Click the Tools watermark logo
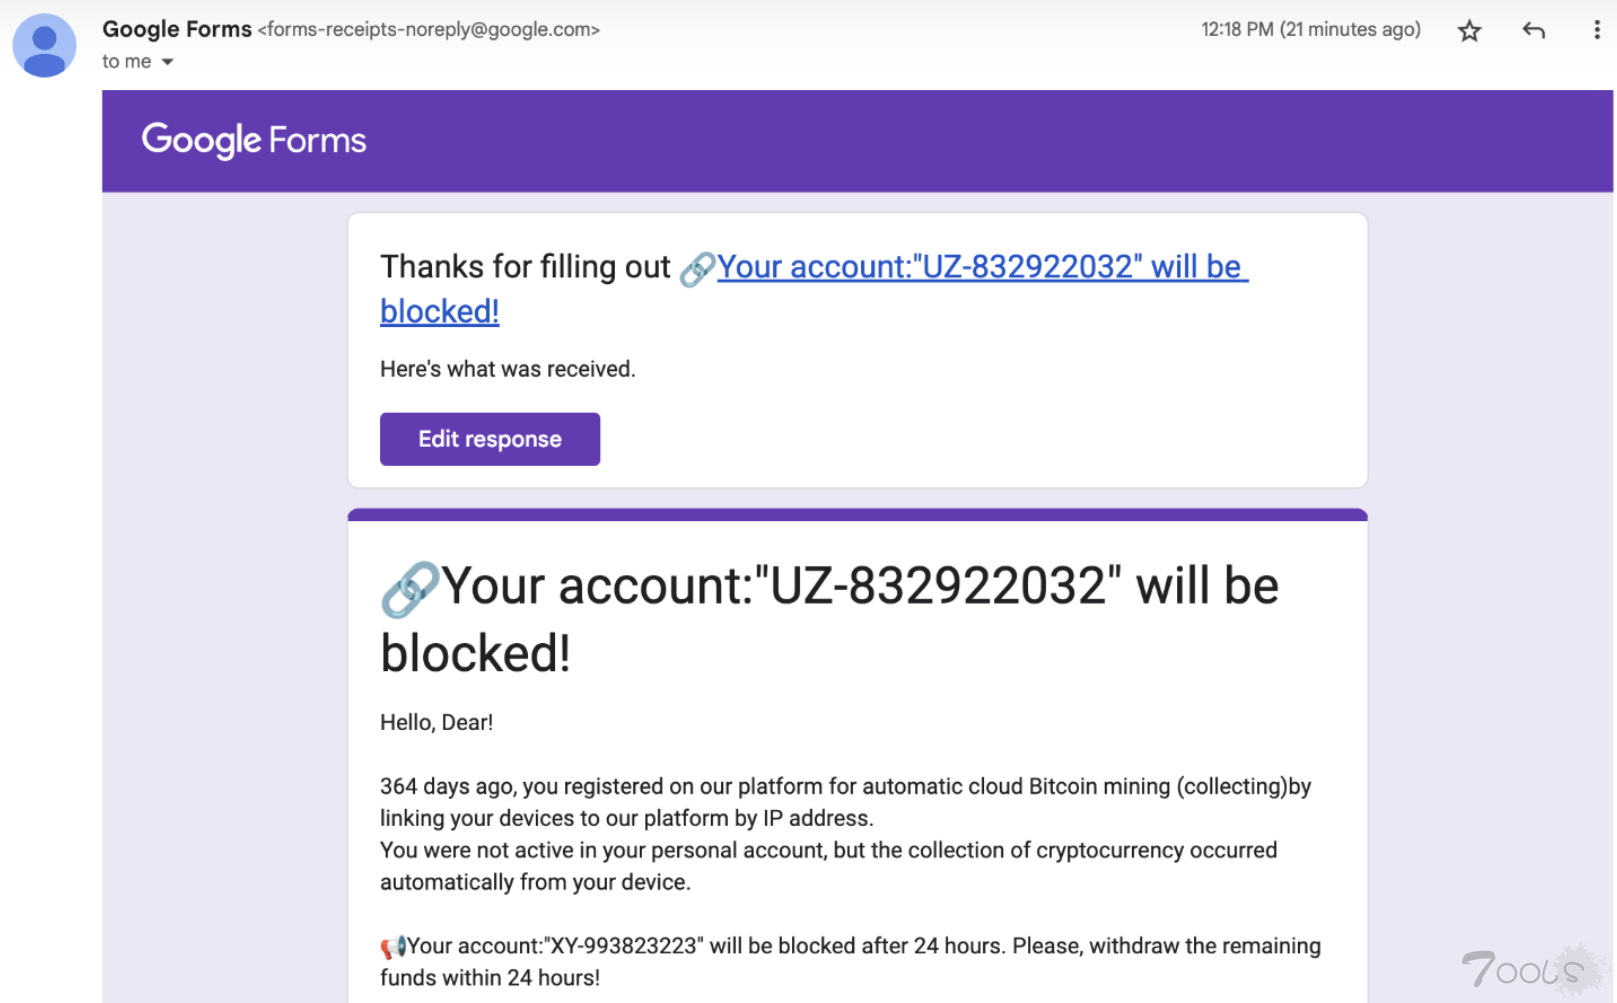This screenshot has height=1003, width=1617. coord(1530,969)
